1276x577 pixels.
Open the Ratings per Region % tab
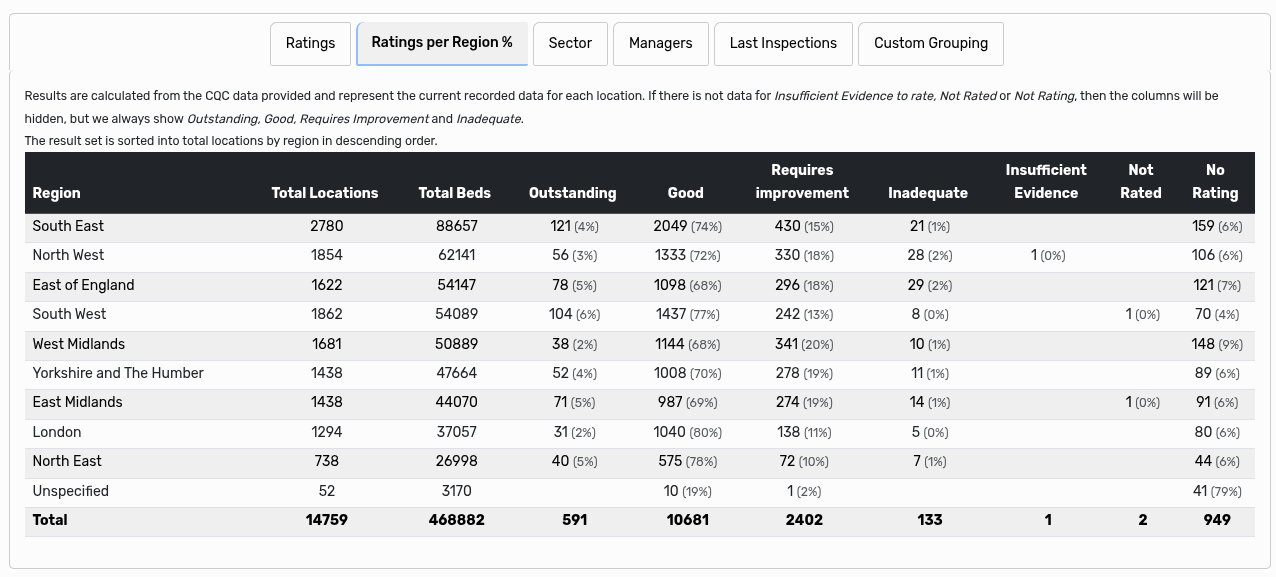(442, 43)
